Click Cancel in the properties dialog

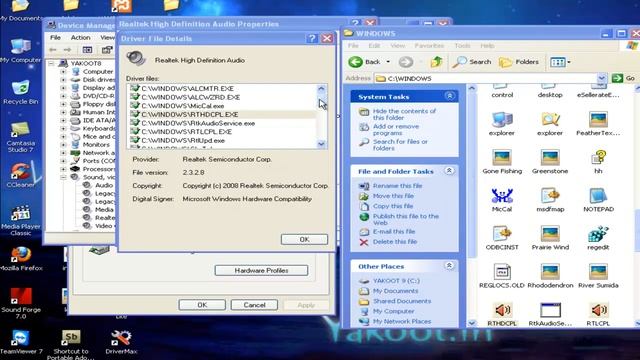coord(254,305)
